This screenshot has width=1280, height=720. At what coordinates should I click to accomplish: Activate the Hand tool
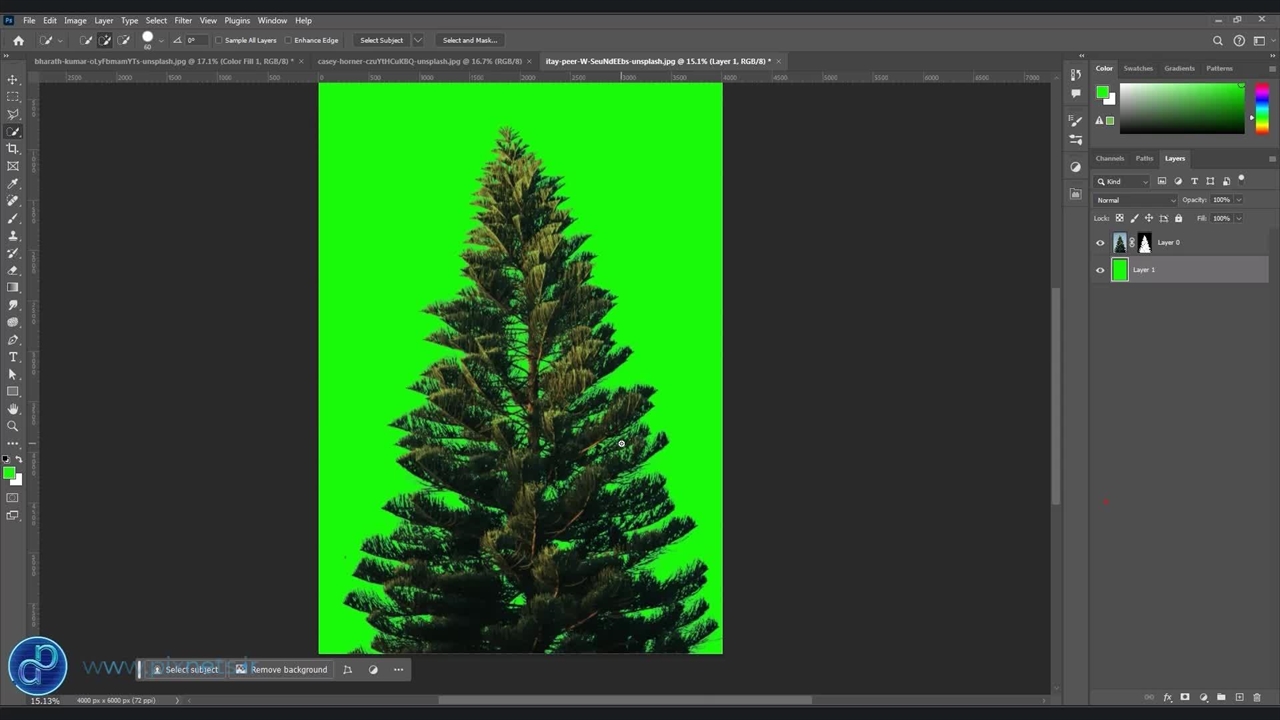(x=13, y=409)
